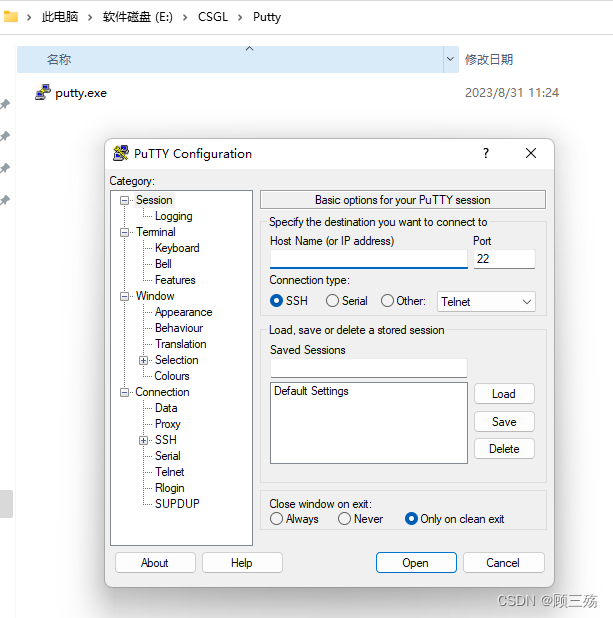Select the Other connection type radio

click(387, 301)
